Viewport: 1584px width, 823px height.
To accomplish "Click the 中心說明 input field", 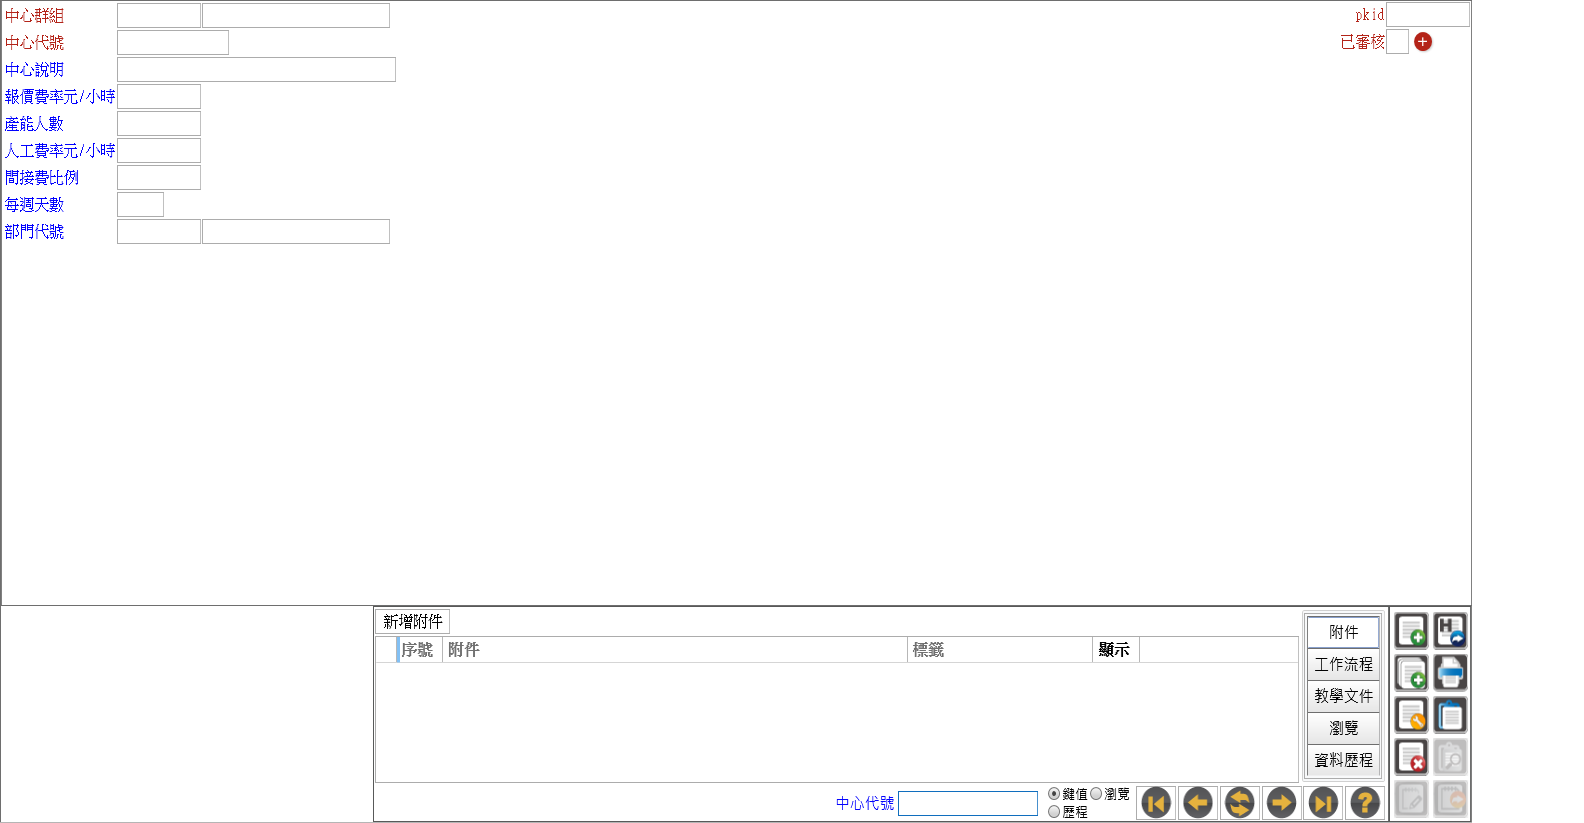I will pyautogui.click(x=256, y=69).
